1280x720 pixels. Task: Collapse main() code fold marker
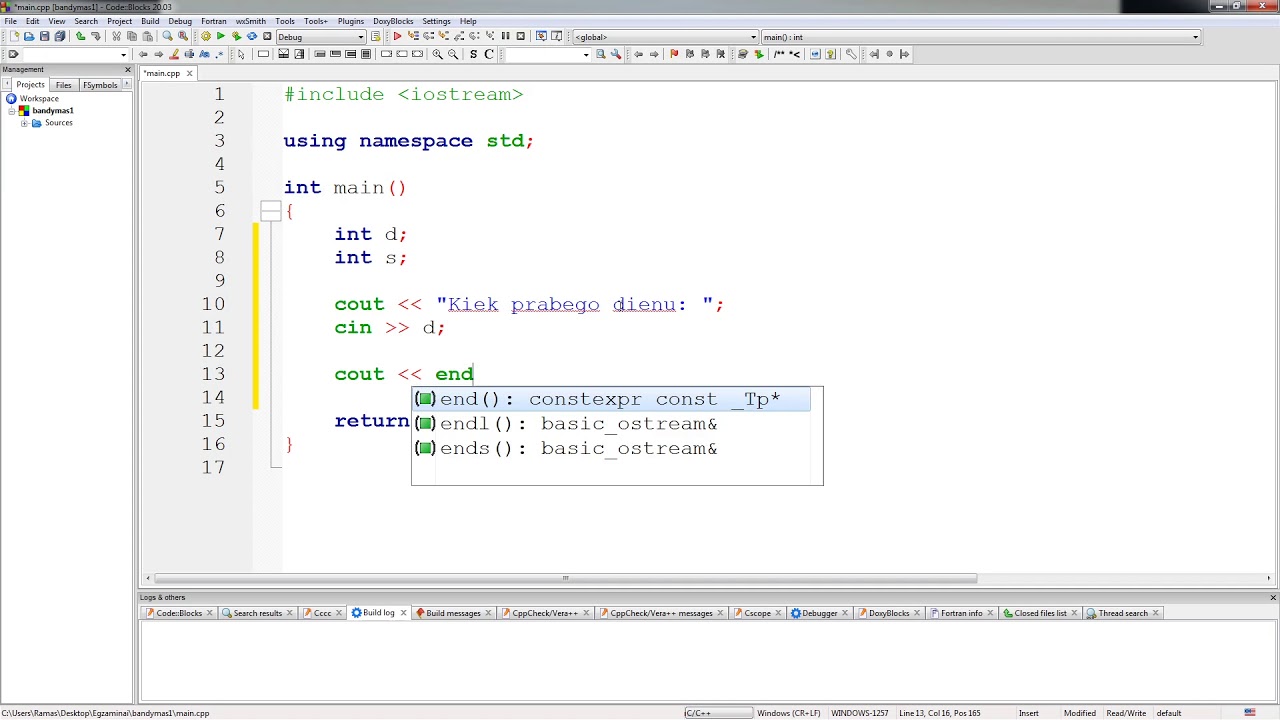coord(270,211)
